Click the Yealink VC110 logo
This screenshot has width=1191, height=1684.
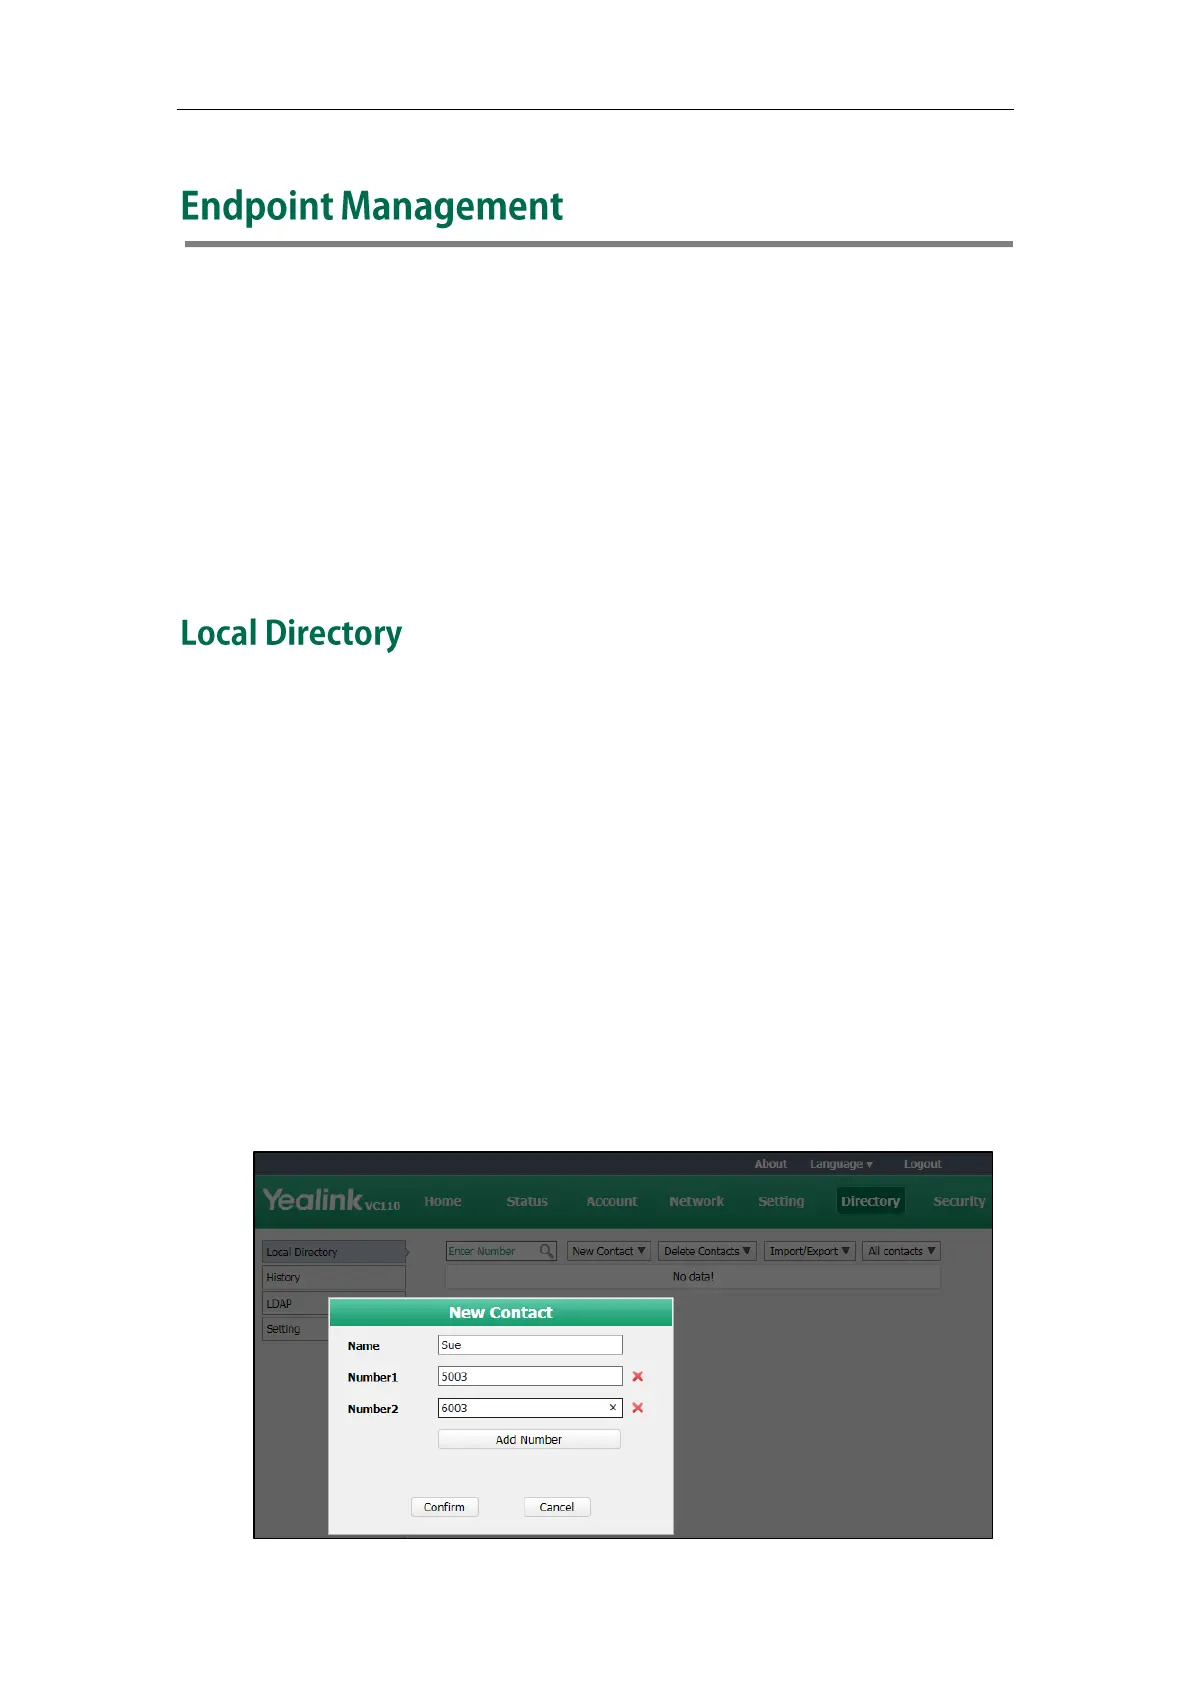[331, 1200]
